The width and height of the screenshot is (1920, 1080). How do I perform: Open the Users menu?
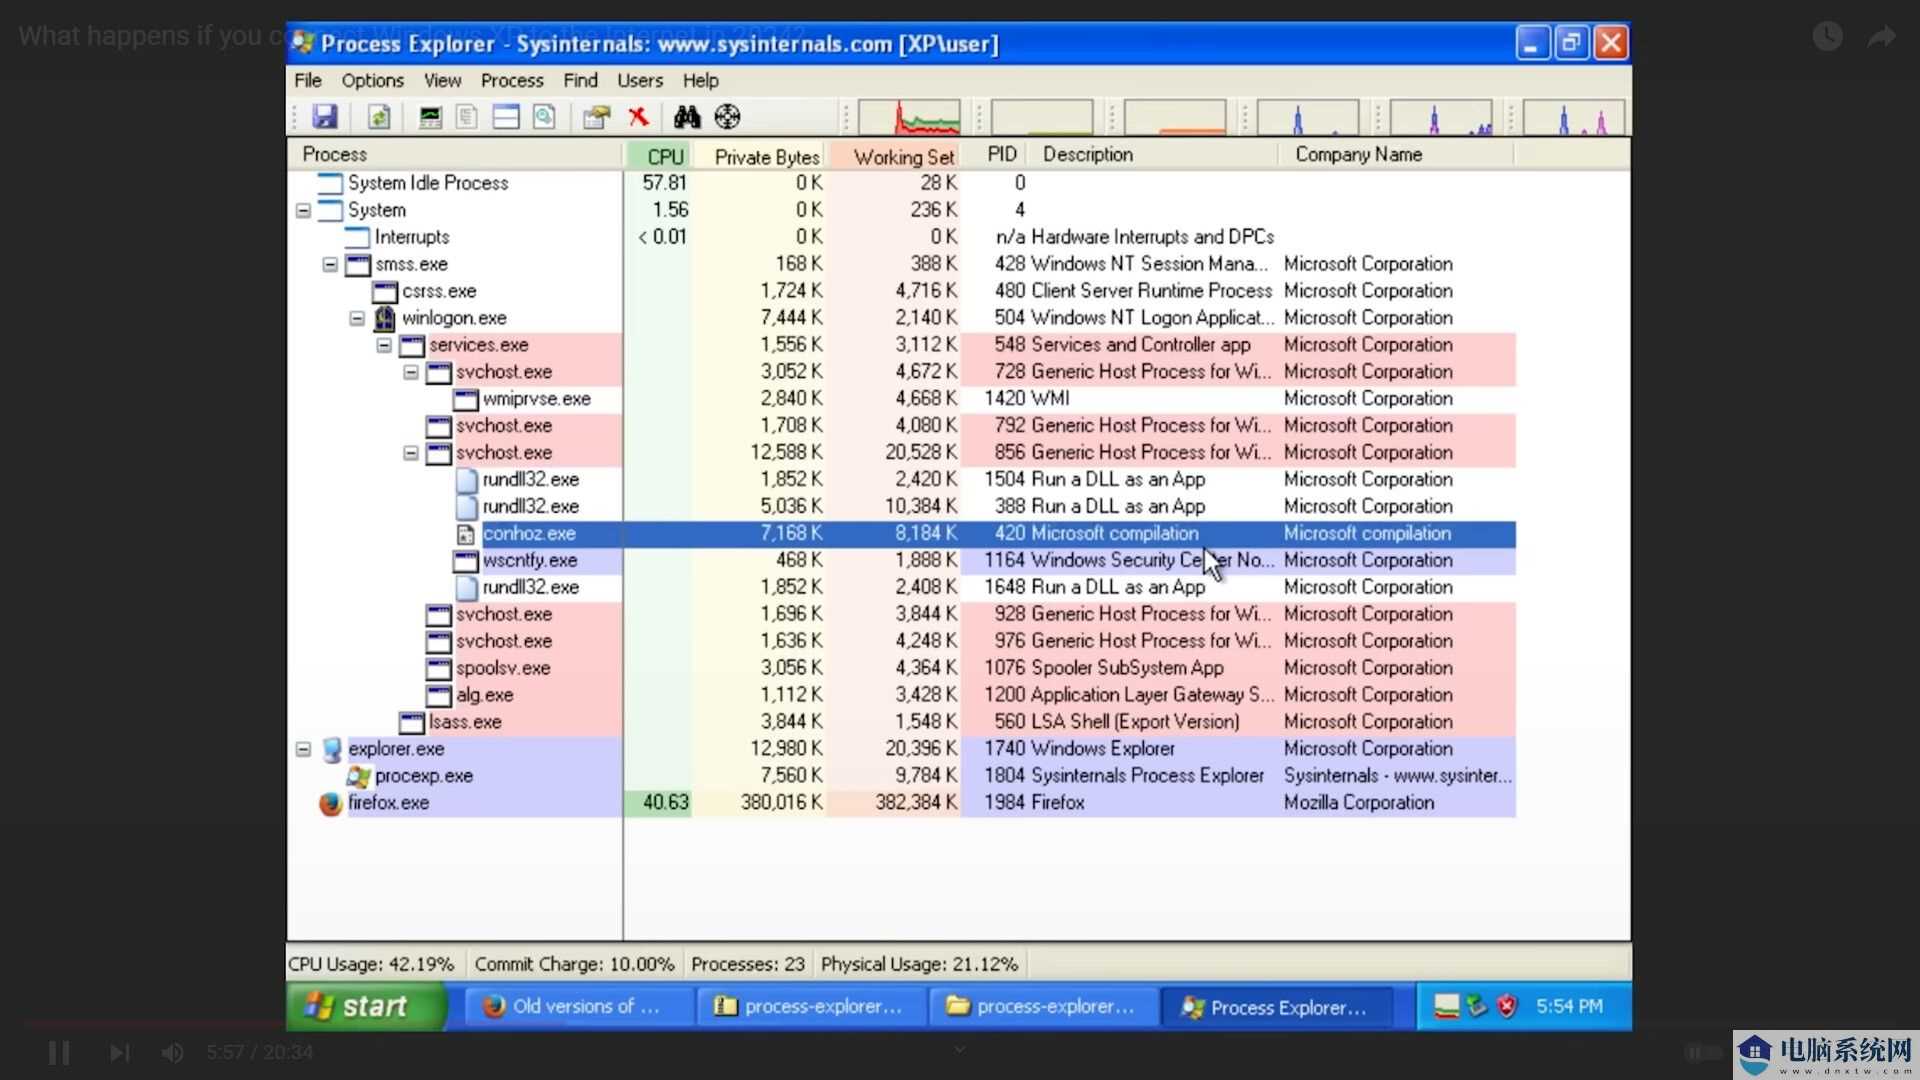(640, 80)
